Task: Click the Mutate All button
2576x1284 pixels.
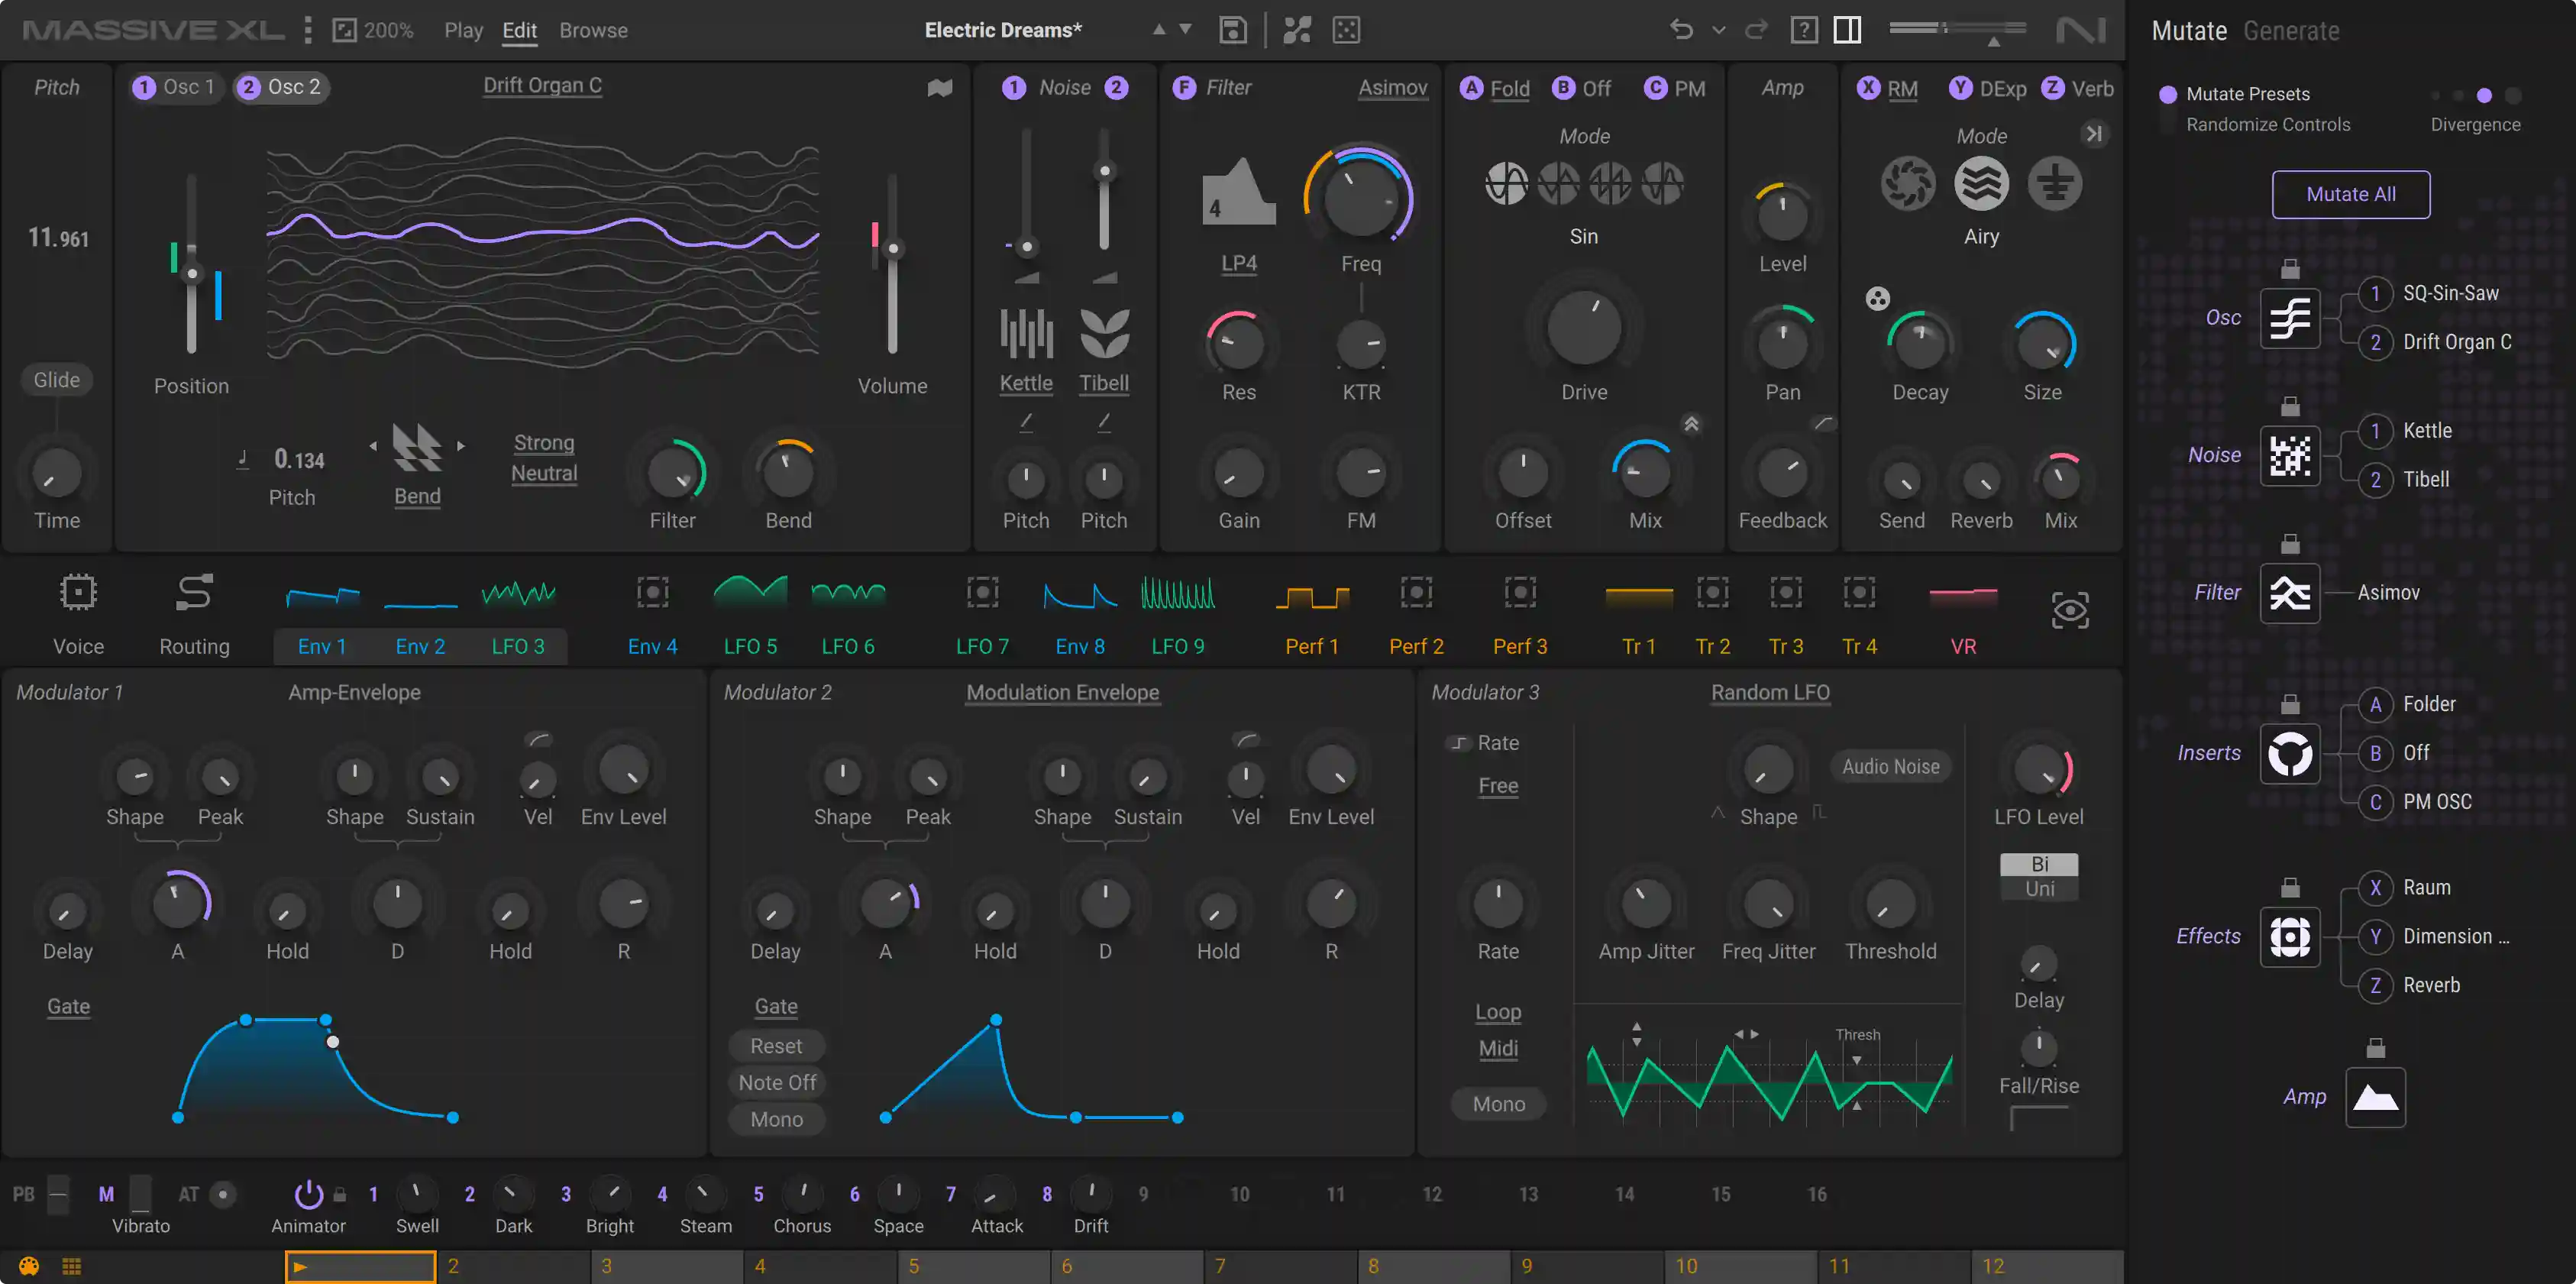Action: [2350, 194]
